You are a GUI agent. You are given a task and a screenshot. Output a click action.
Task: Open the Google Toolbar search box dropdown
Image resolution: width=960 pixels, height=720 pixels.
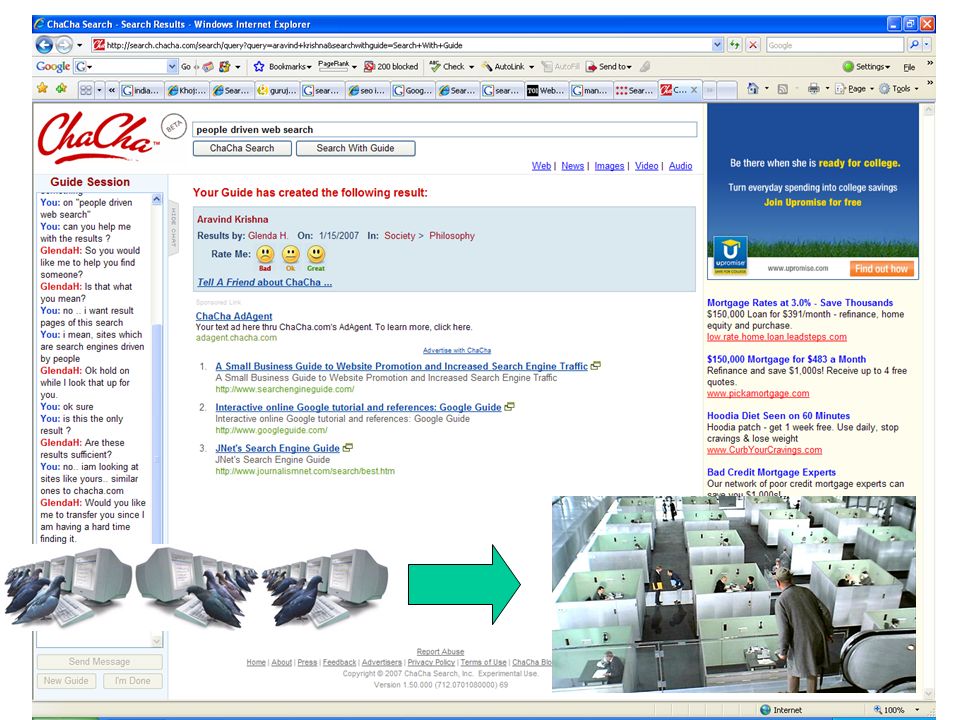click(x=172, y=66)
